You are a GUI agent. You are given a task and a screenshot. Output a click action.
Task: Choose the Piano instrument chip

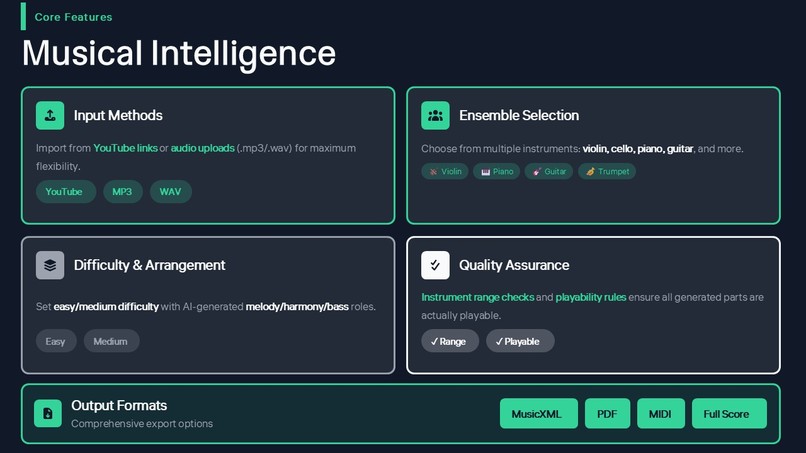tap(497, 171)
